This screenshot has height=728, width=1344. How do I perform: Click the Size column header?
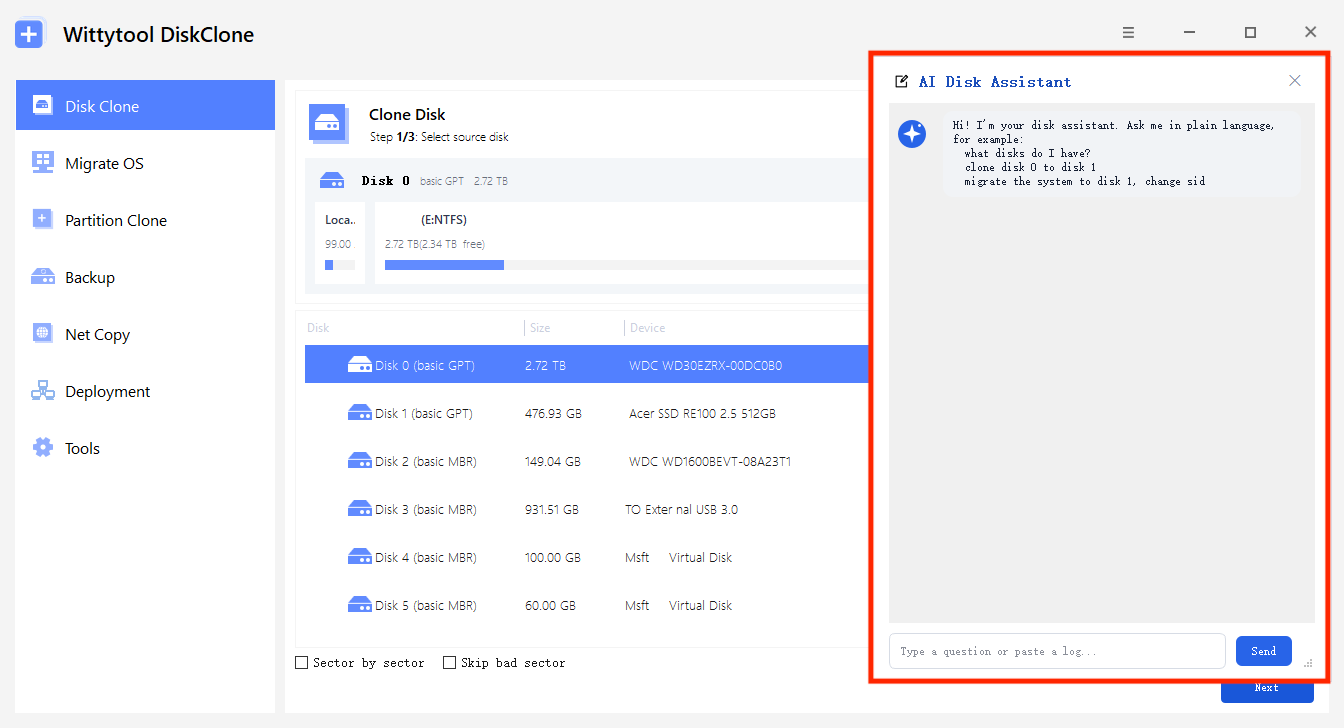click(540, 328)
